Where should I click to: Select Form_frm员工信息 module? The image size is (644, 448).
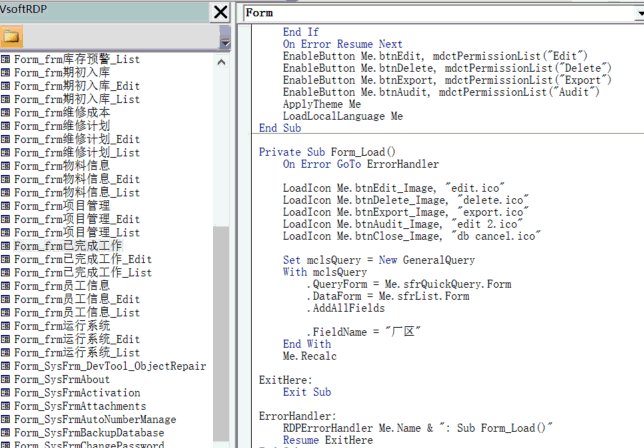(x=62, y=286)
